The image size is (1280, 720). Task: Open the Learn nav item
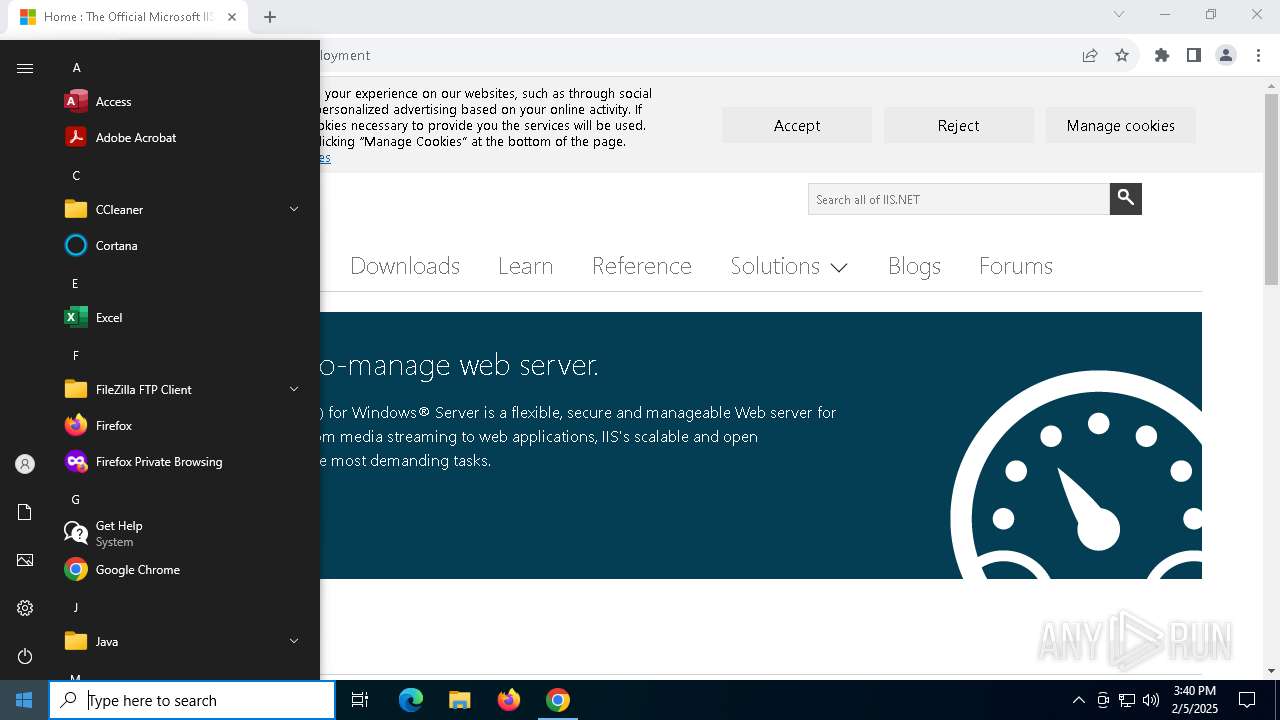pos(525,266)
